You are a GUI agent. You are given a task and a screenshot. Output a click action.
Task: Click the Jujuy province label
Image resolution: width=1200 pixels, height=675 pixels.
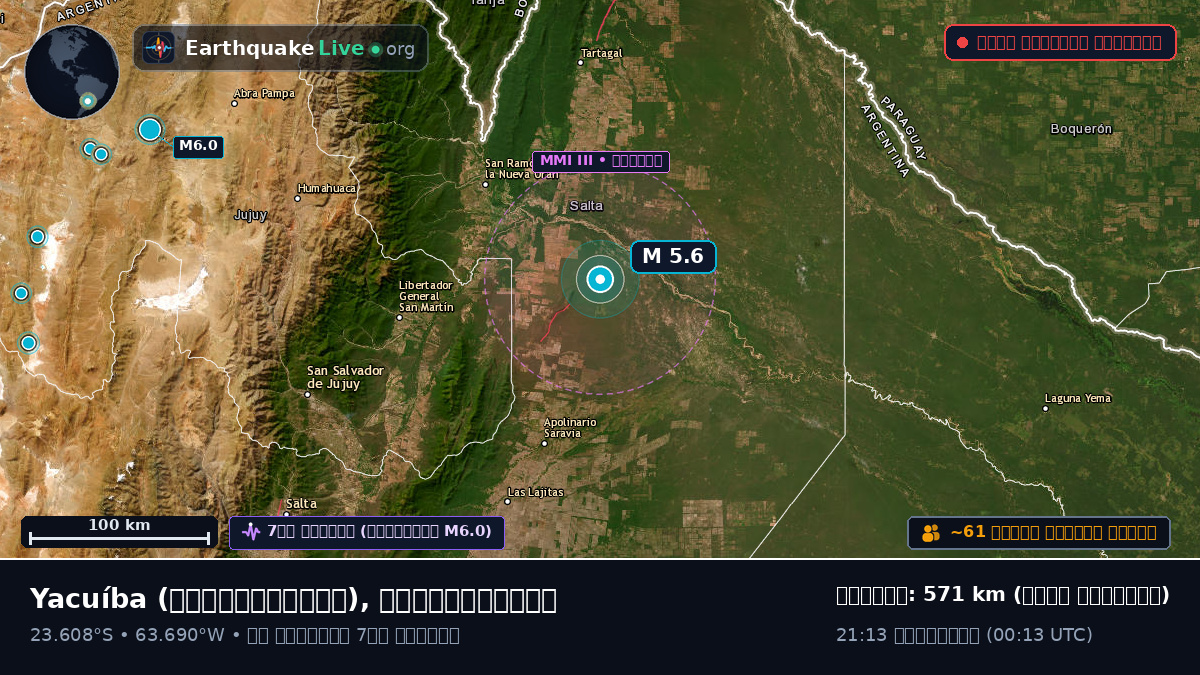(250, 215)
